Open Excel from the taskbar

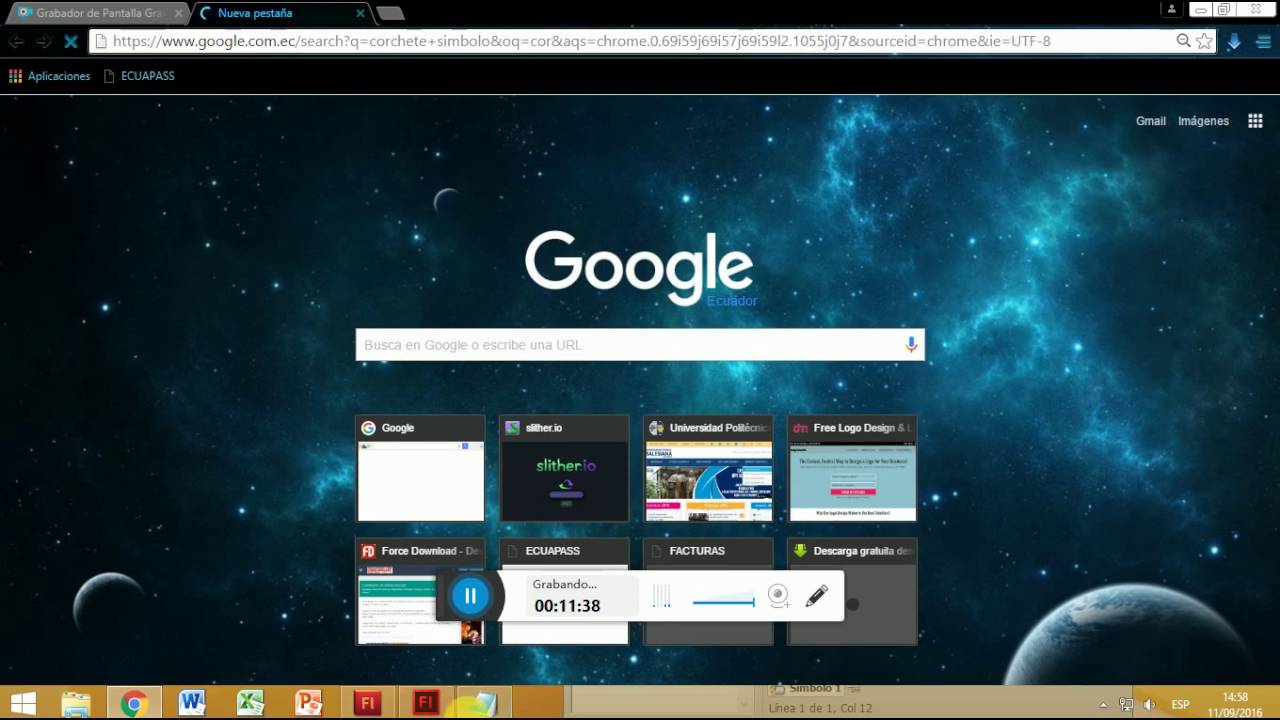(250, 703)
